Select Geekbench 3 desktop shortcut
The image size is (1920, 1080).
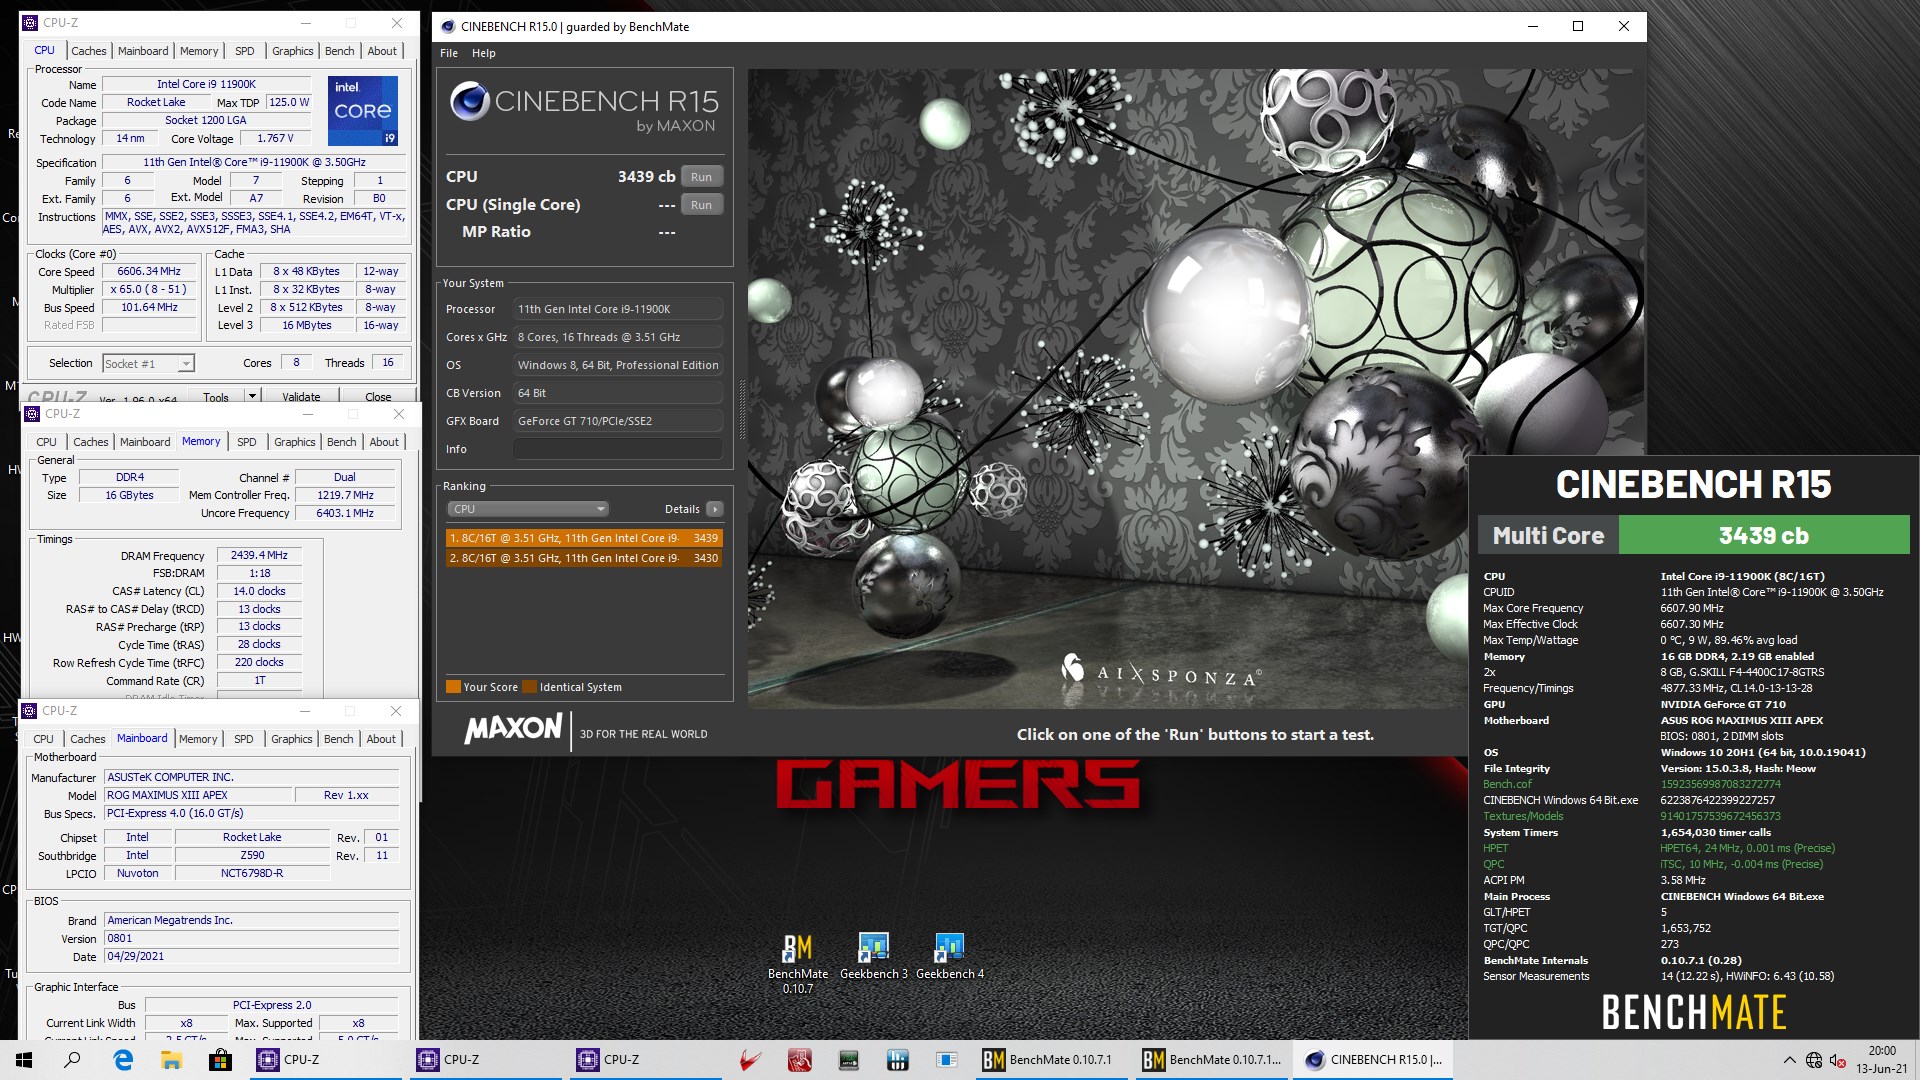[873, 956]
